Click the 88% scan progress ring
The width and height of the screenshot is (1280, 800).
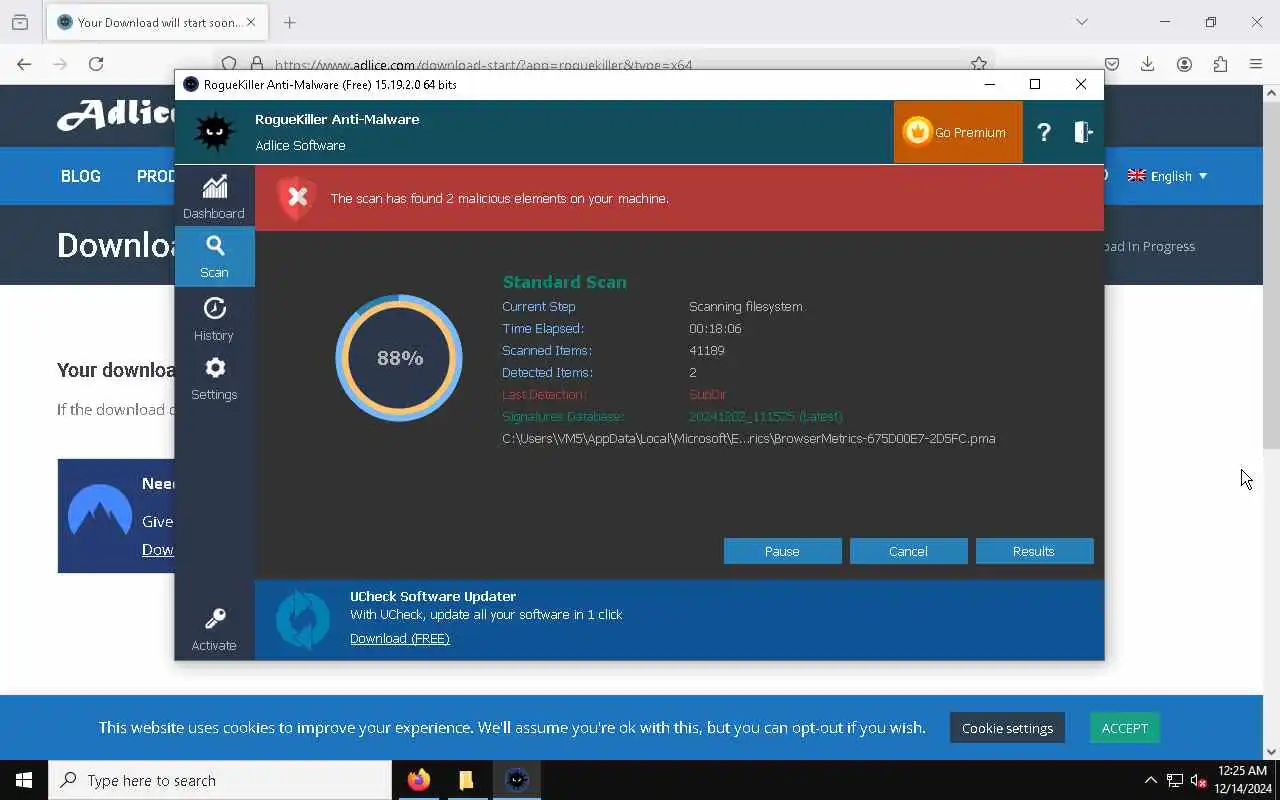pyautogui.click(x=399, y=357)
